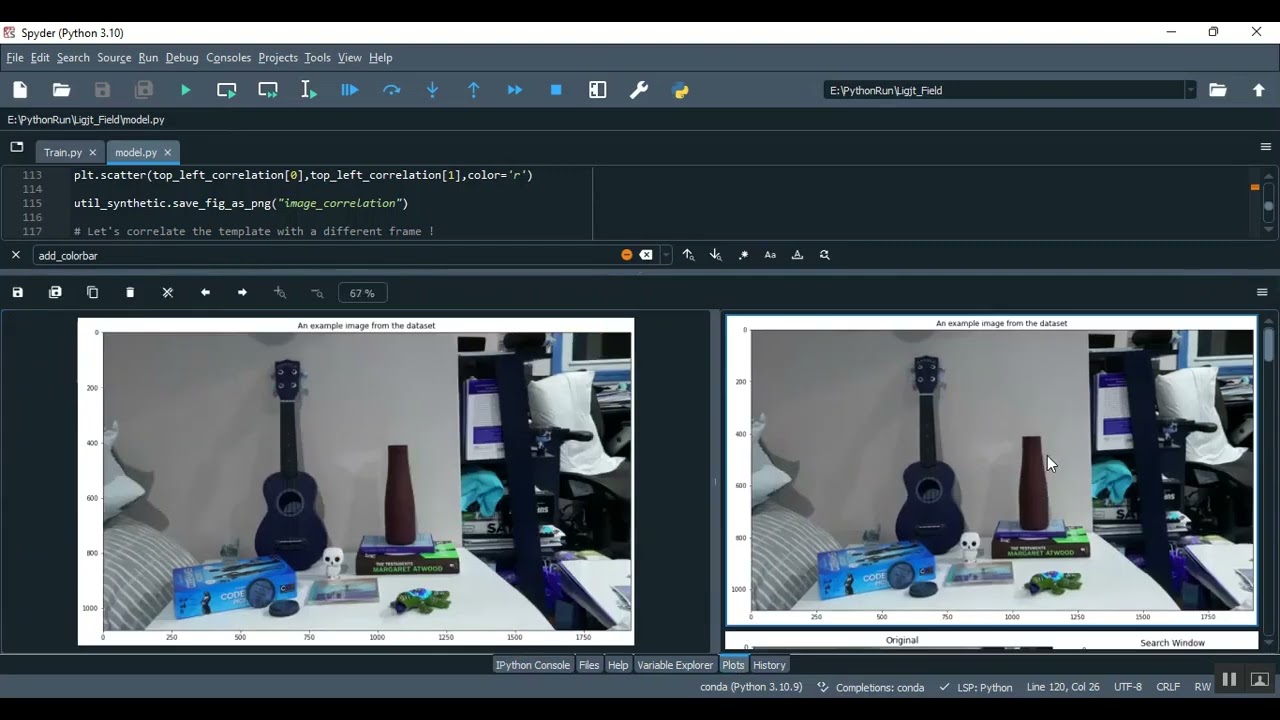
Task: Toggle case-sensitive search
Action: point(770,255)
